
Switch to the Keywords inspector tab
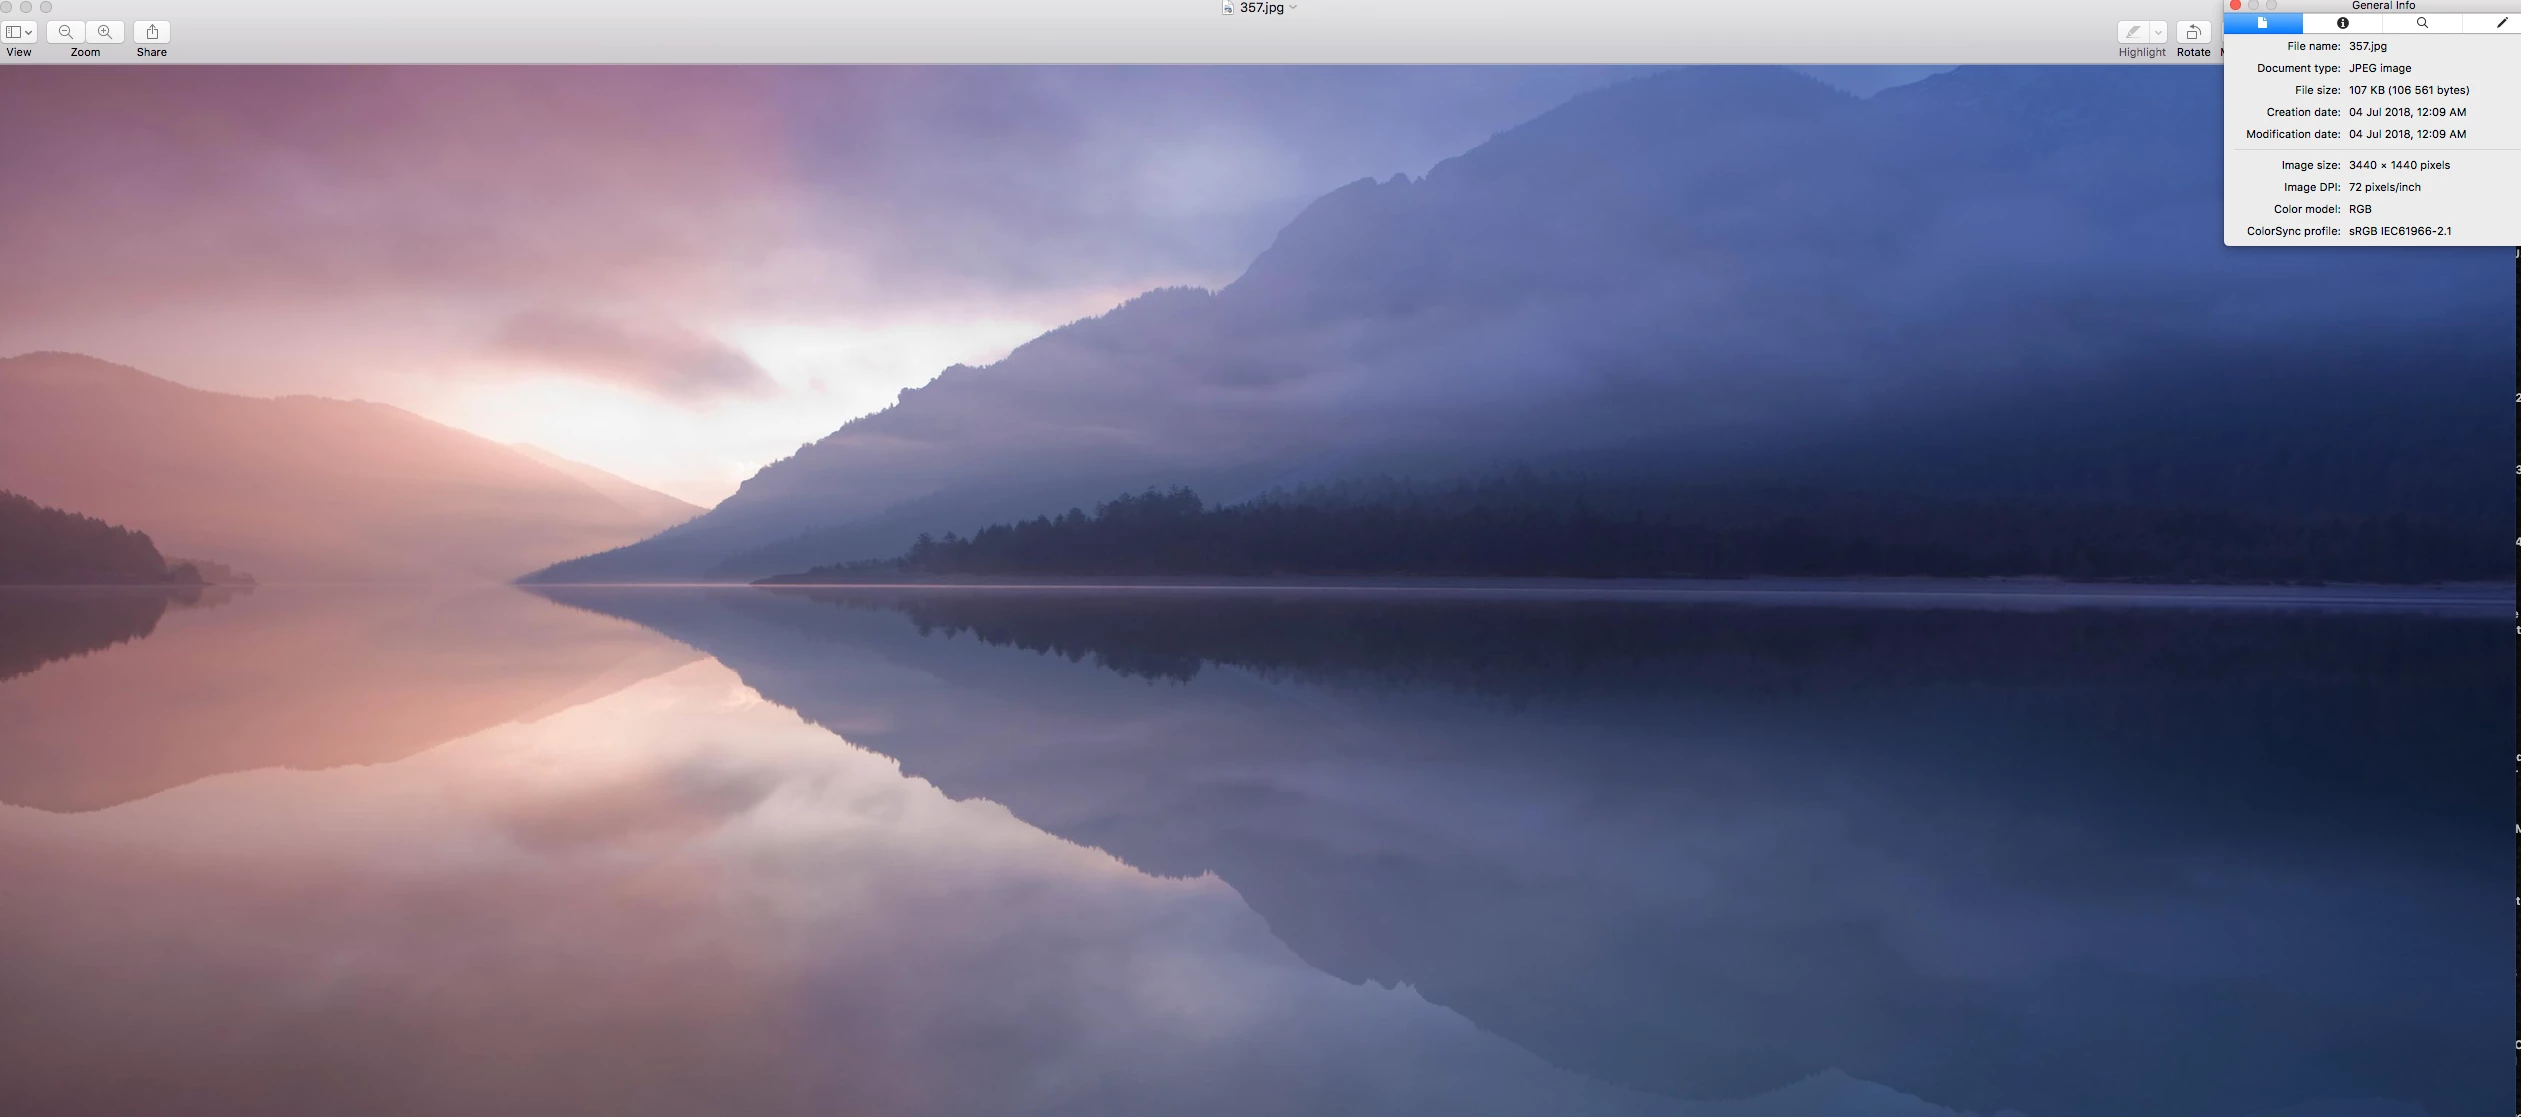(x=2422, y=23)
